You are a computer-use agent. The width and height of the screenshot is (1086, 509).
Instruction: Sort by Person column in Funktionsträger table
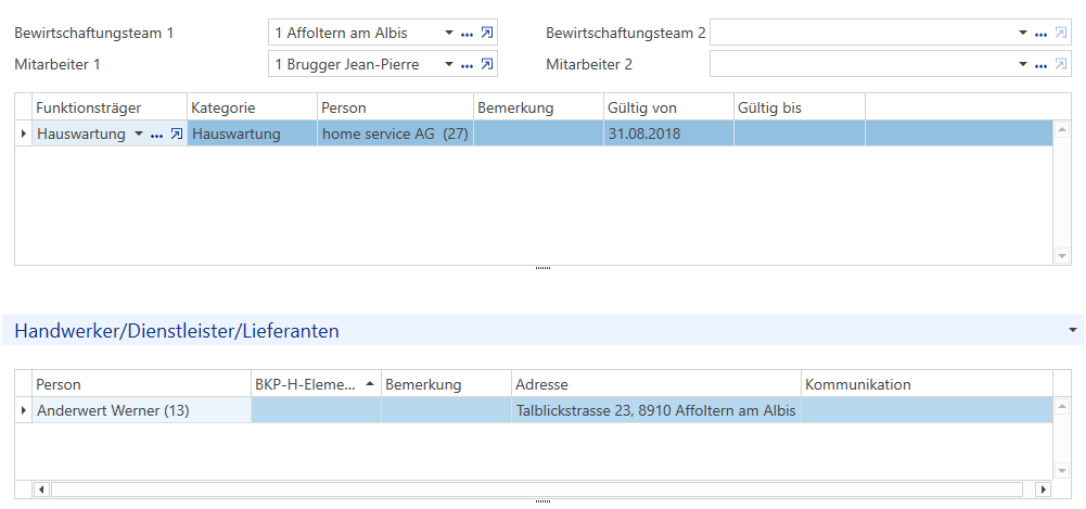click(395, 108)
